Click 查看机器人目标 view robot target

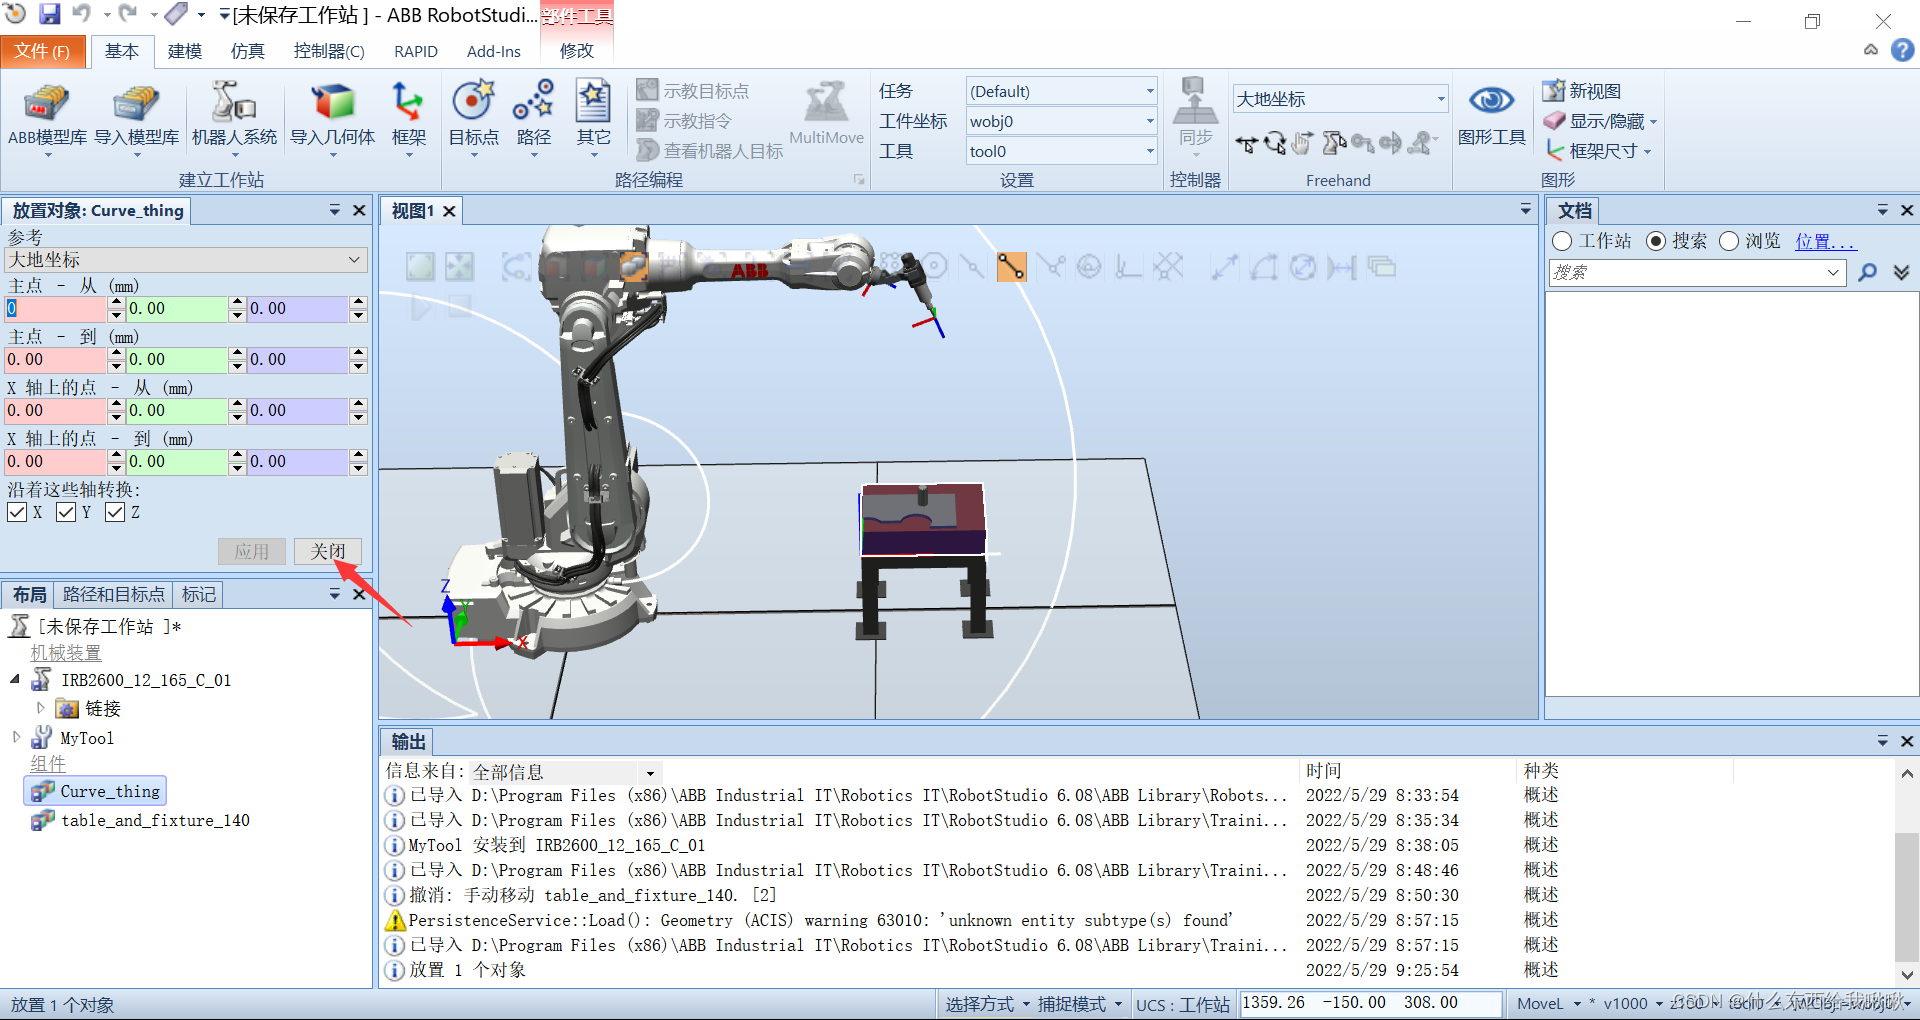[x=710, y=151]
